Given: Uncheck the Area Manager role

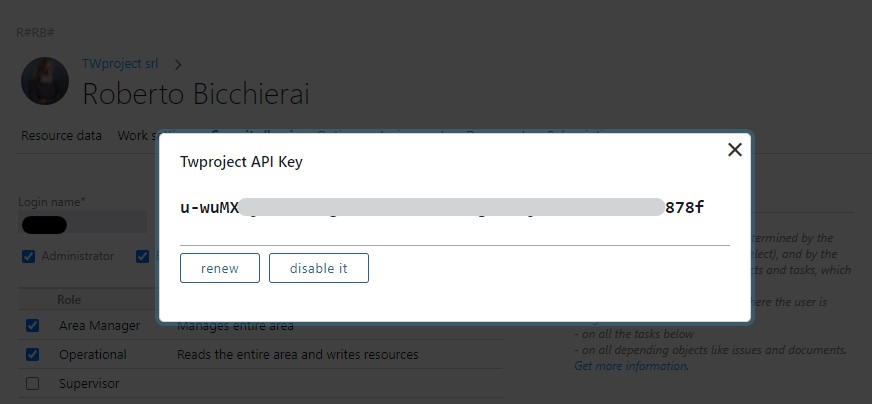Looking at the screenshot, I should coord(33,326).
